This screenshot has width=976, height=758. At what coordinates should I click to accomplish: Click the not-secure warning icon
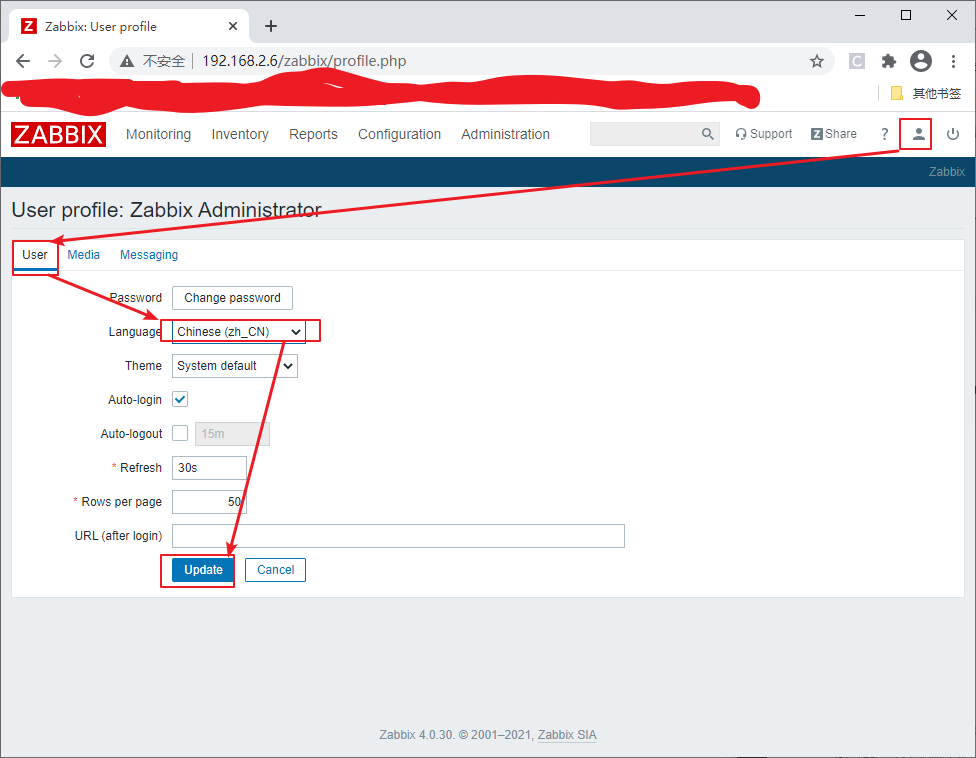[127, 61]
